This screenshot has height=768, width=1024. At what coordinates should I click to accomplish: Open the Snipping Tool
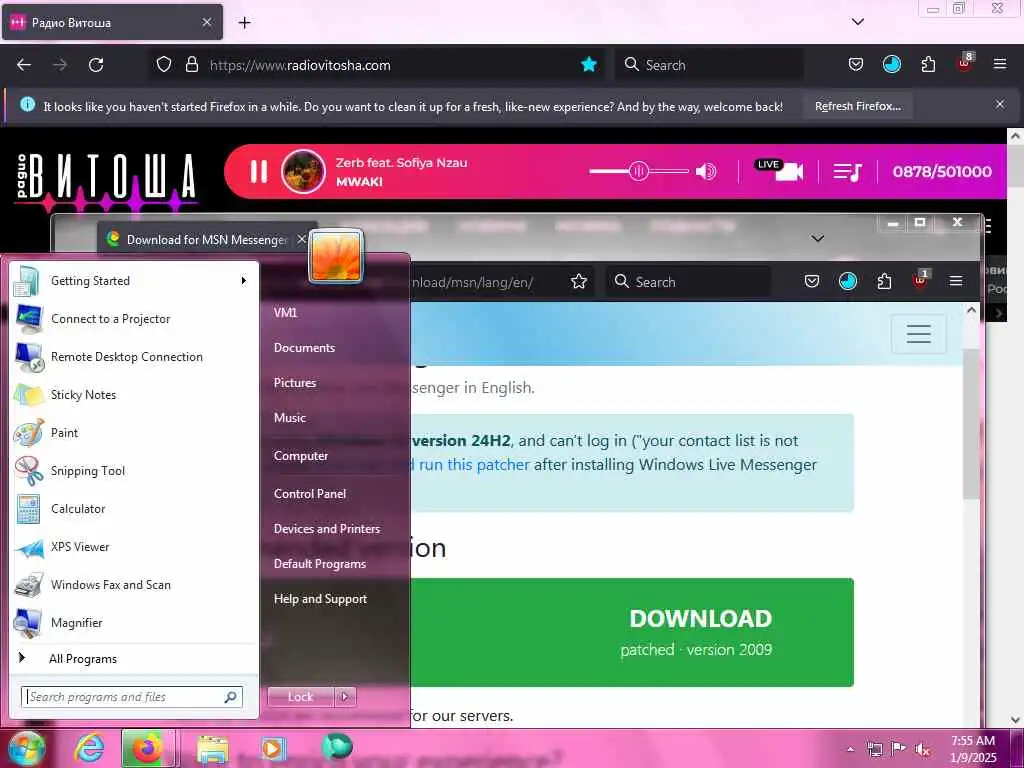[135, 471]
